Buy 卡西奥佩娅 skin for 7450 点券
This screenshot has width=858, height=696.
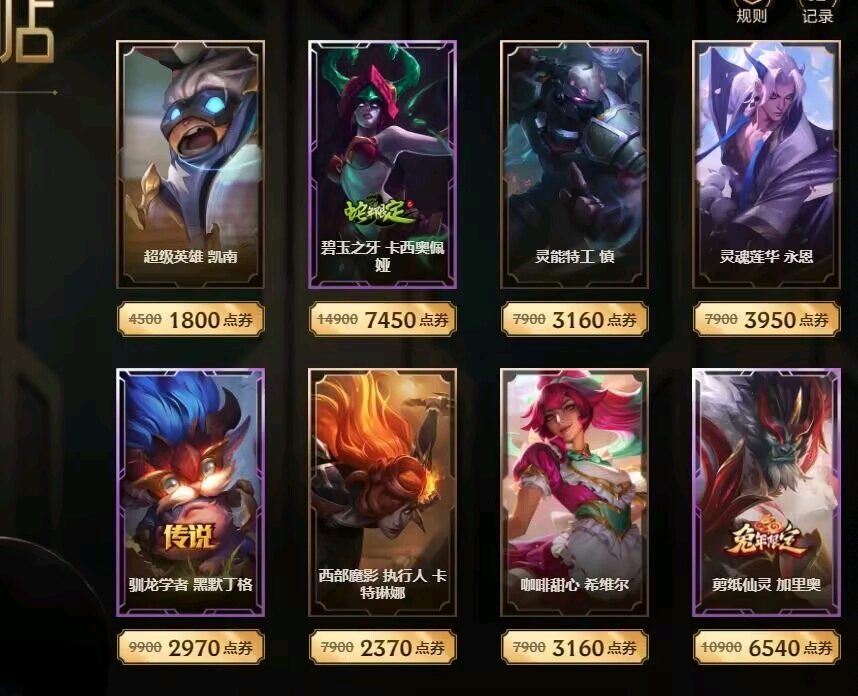click(x=382, y=319)
